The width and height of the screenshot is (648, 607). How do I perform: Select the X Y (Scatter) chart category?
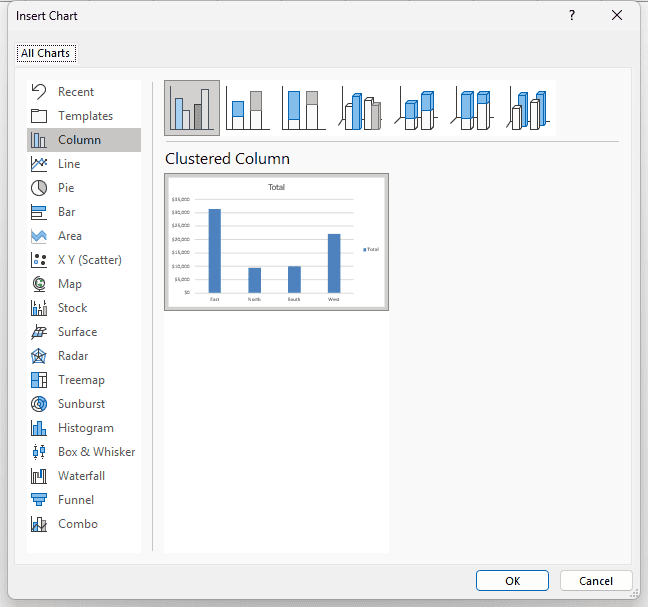[x=84, y=259]
